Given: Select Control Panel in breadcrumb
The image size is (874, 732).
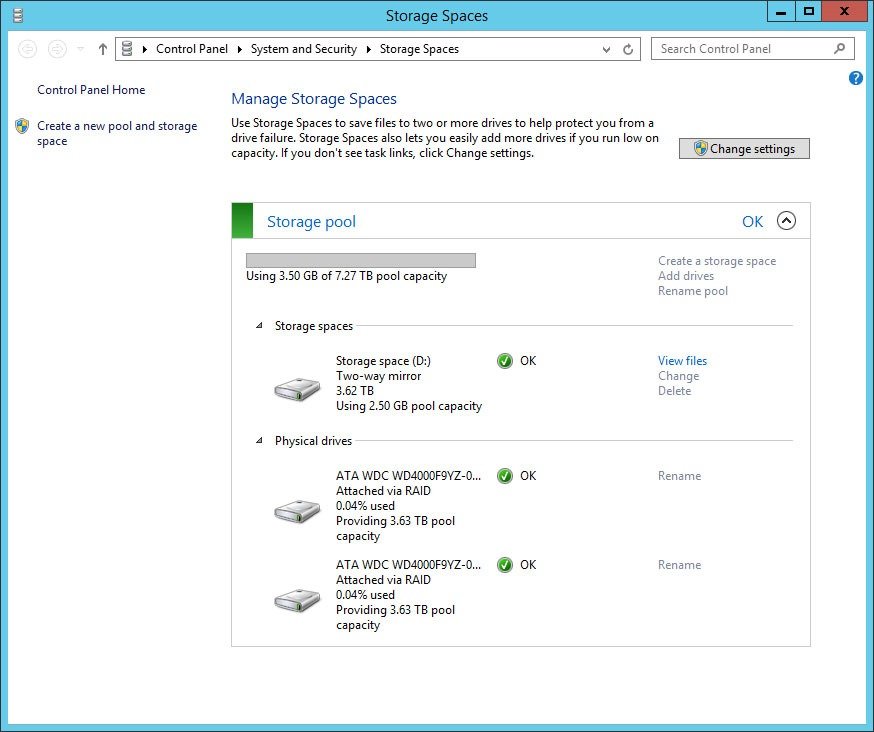Looking at the screenshot, I should pos(192,49).
